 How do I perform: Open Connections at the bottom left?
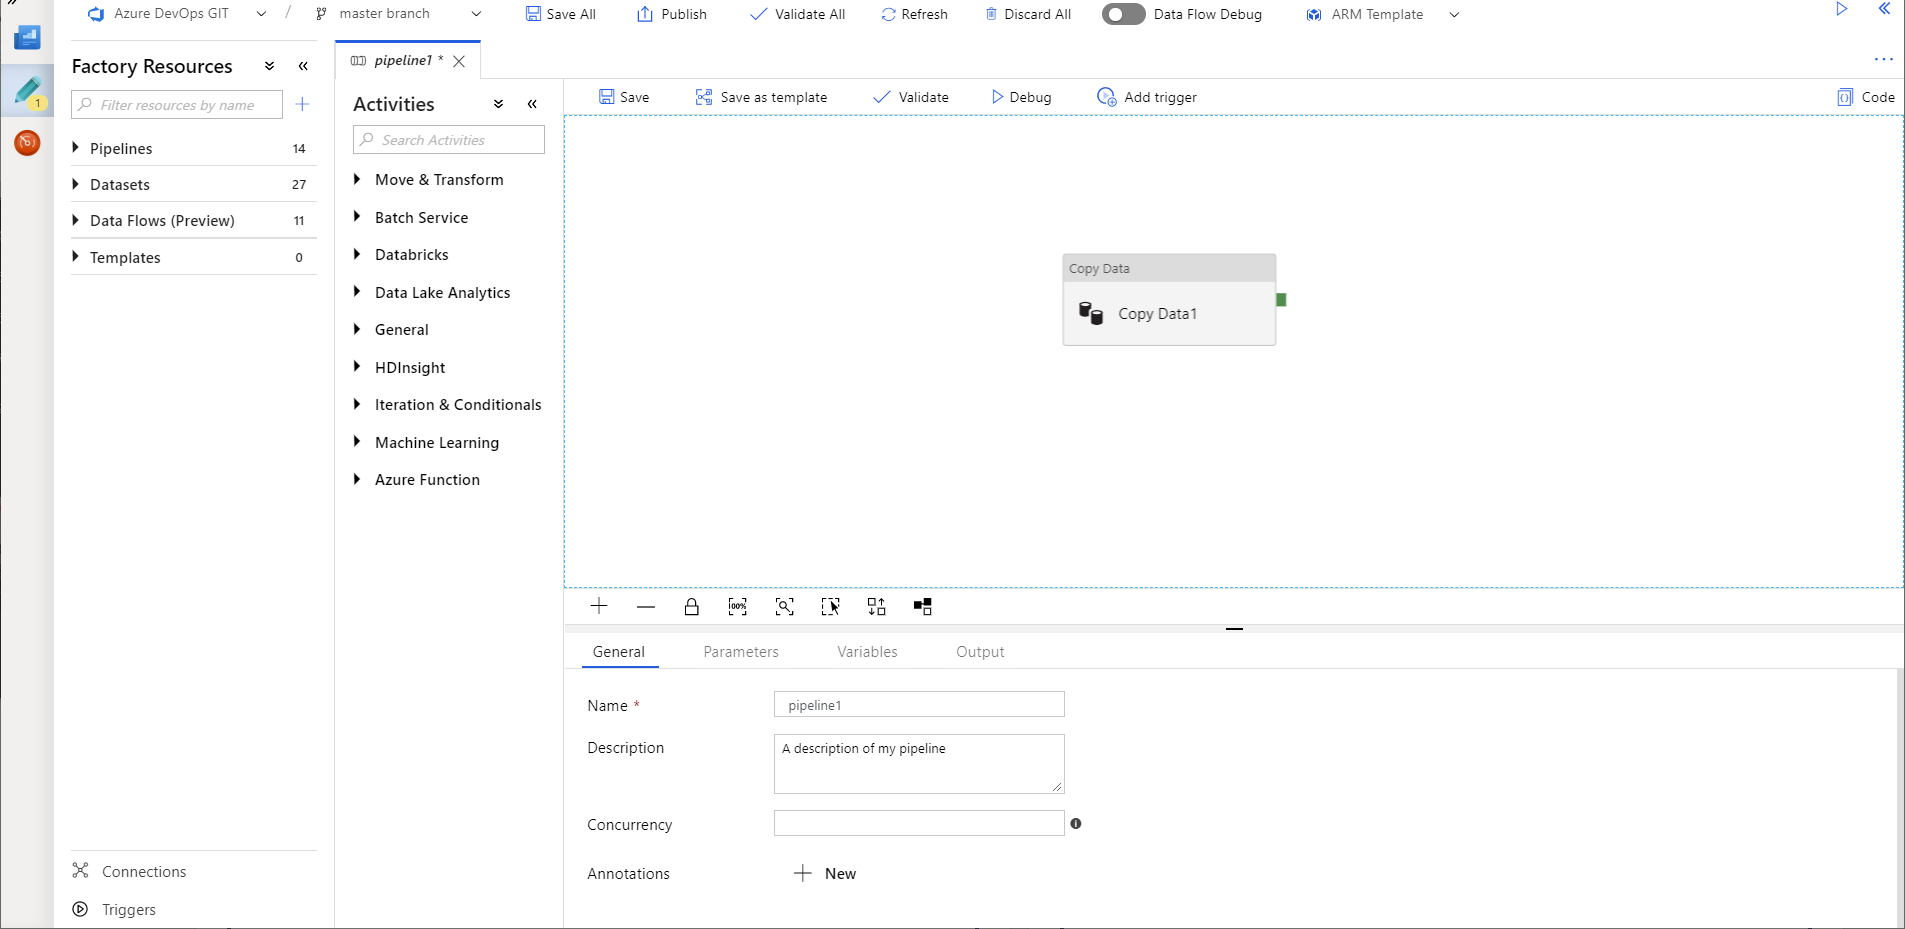point(129,871)
